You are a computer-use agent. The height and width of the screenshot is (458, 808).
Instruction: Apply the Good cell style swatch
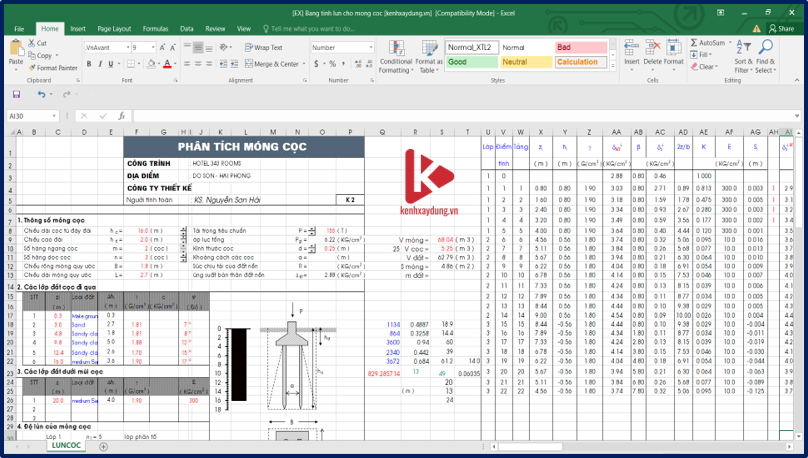(x=470, y=62)
